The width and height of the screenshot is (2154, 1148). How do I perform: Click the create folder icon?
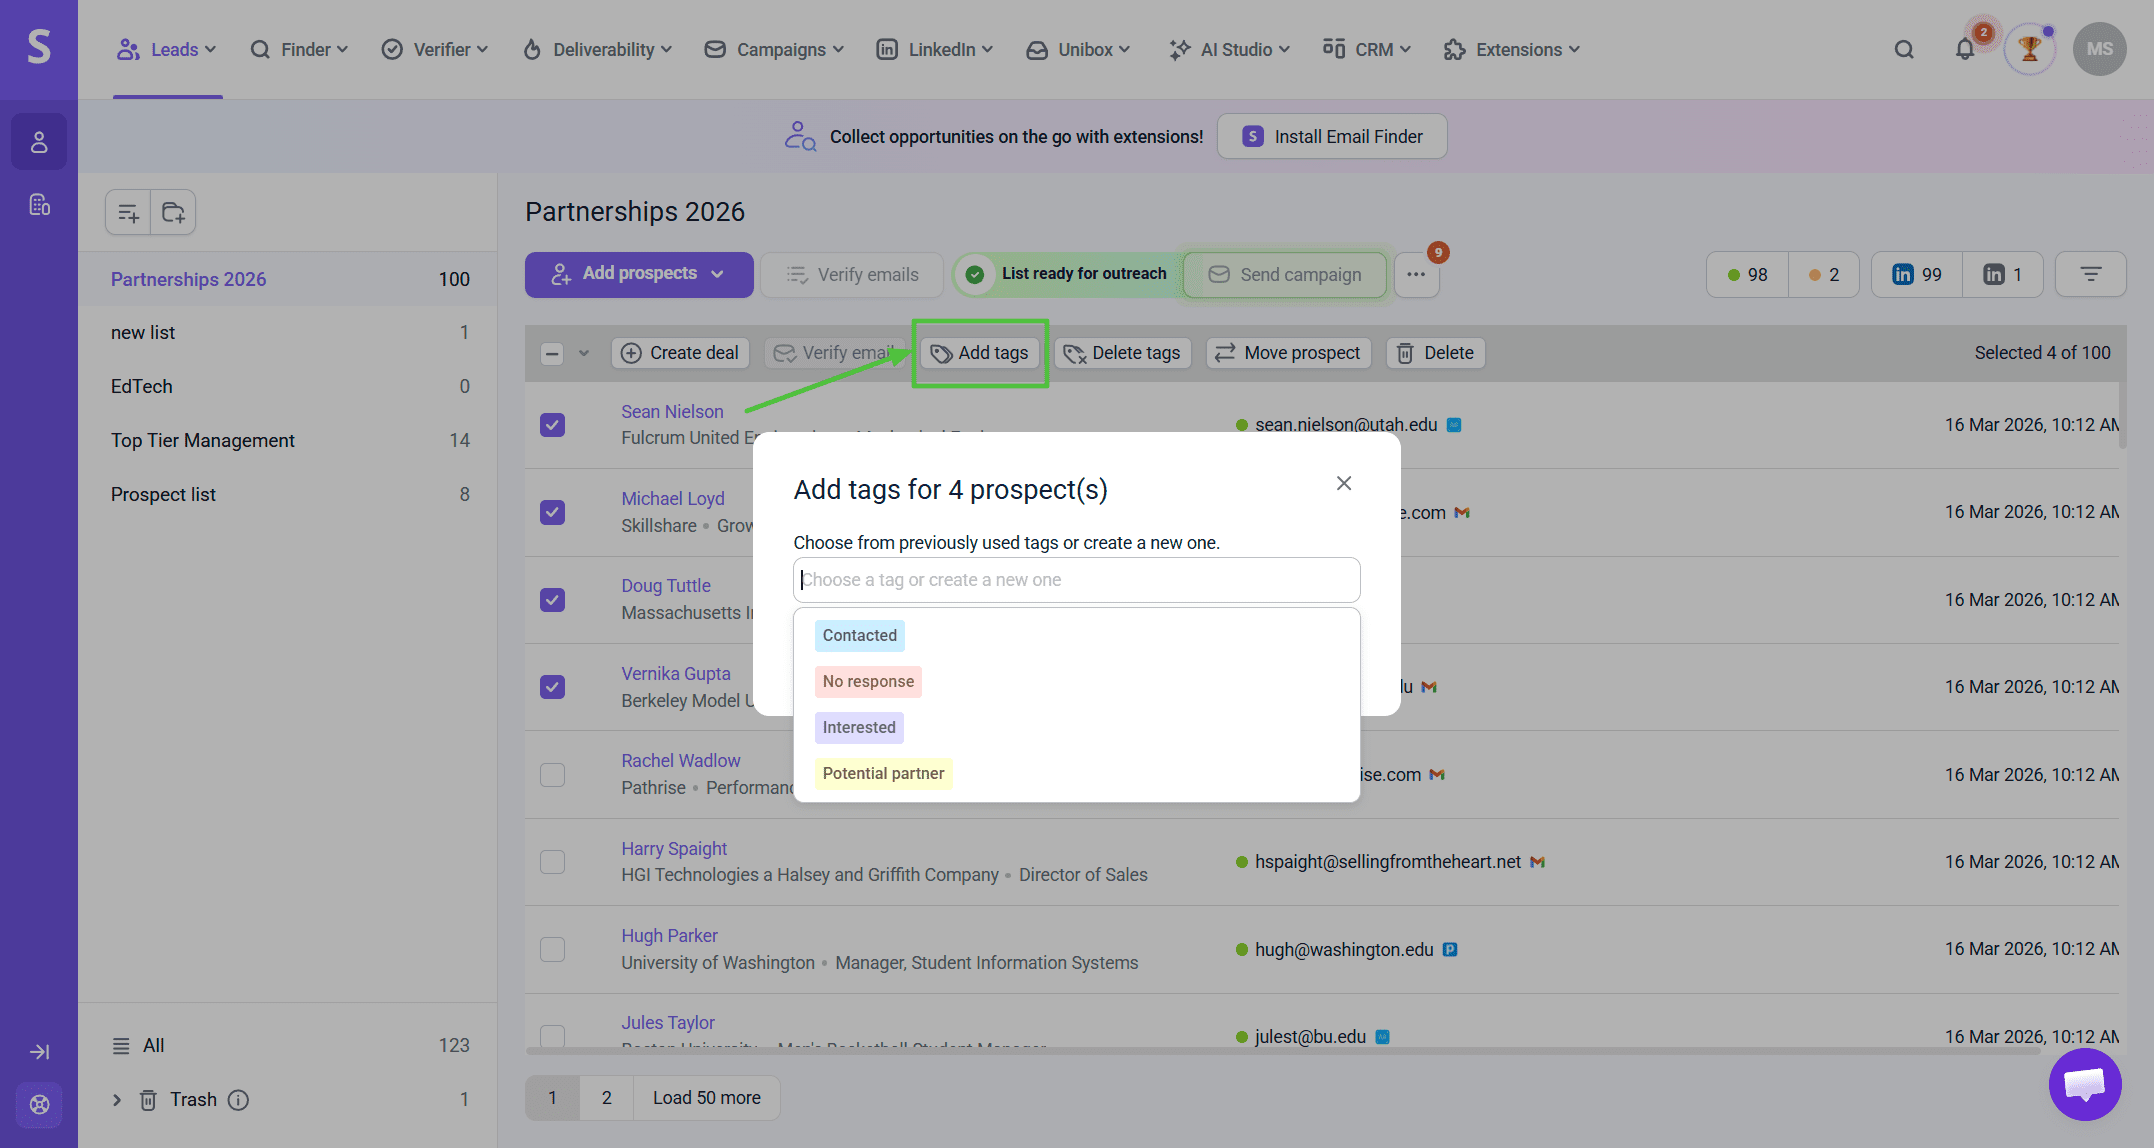click(173, 212)
